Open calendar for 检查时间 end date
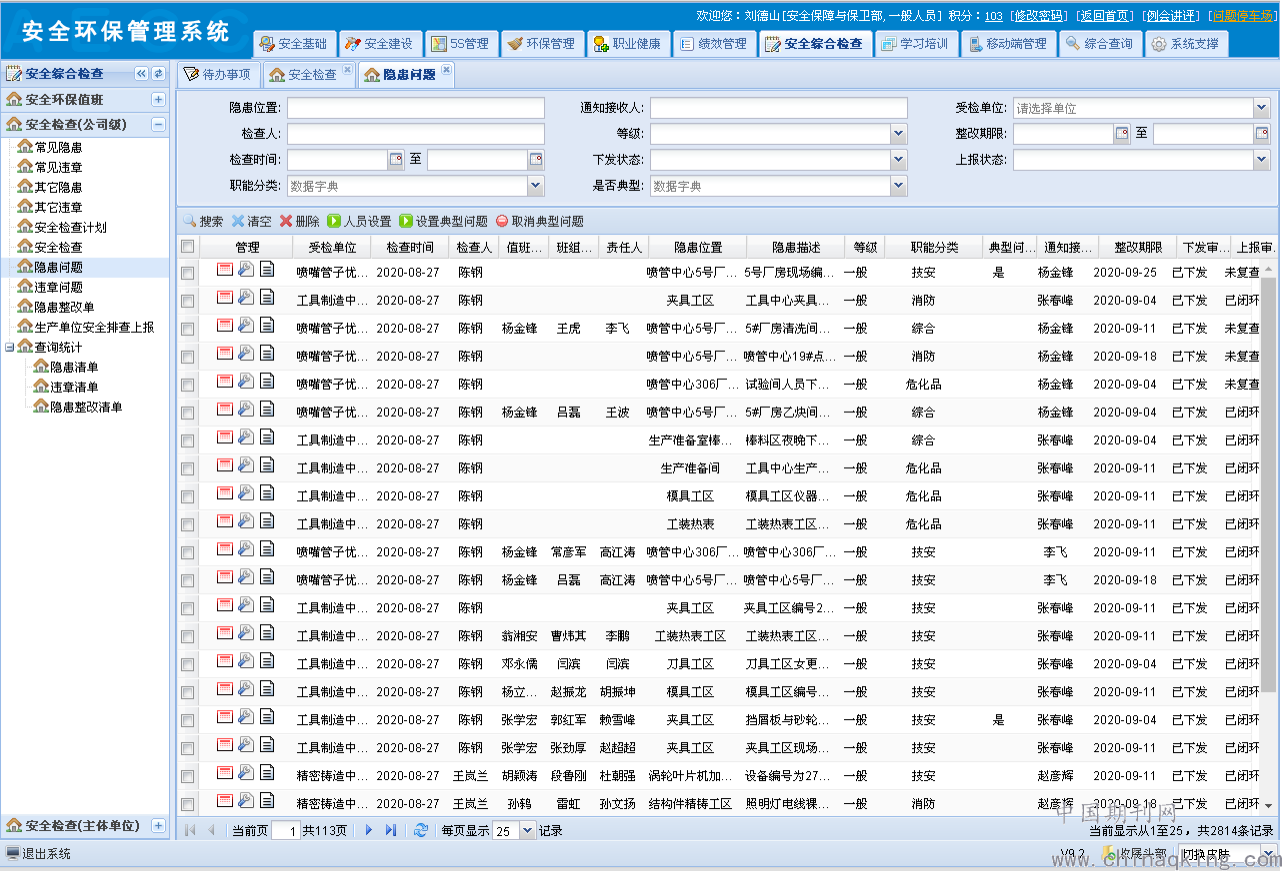This screenshot has height=871, width=1282. click(x=536, y=160)
